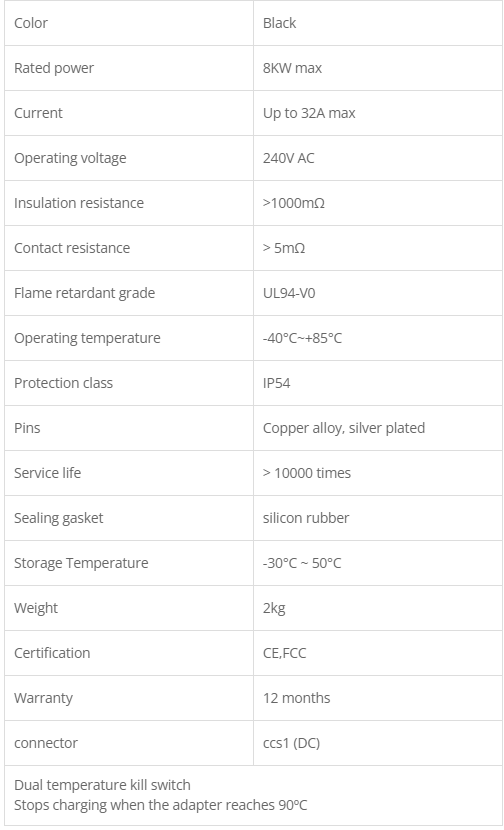Click the 'CE,FCC' certification value
The width and height of the screenshot is (504, 830).
(x=285, y=653)
